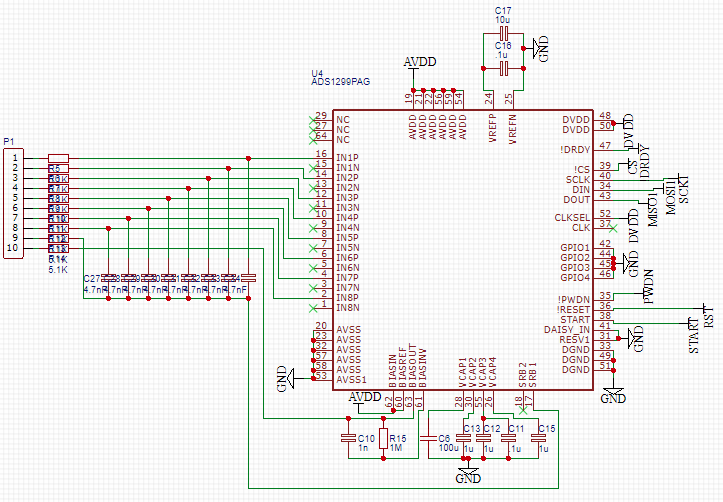The width and height of the screenshot is (723, 502).
Task: Click the 'AVSS1' pin label
Action: pyautogui.click(x=351, y=380)
